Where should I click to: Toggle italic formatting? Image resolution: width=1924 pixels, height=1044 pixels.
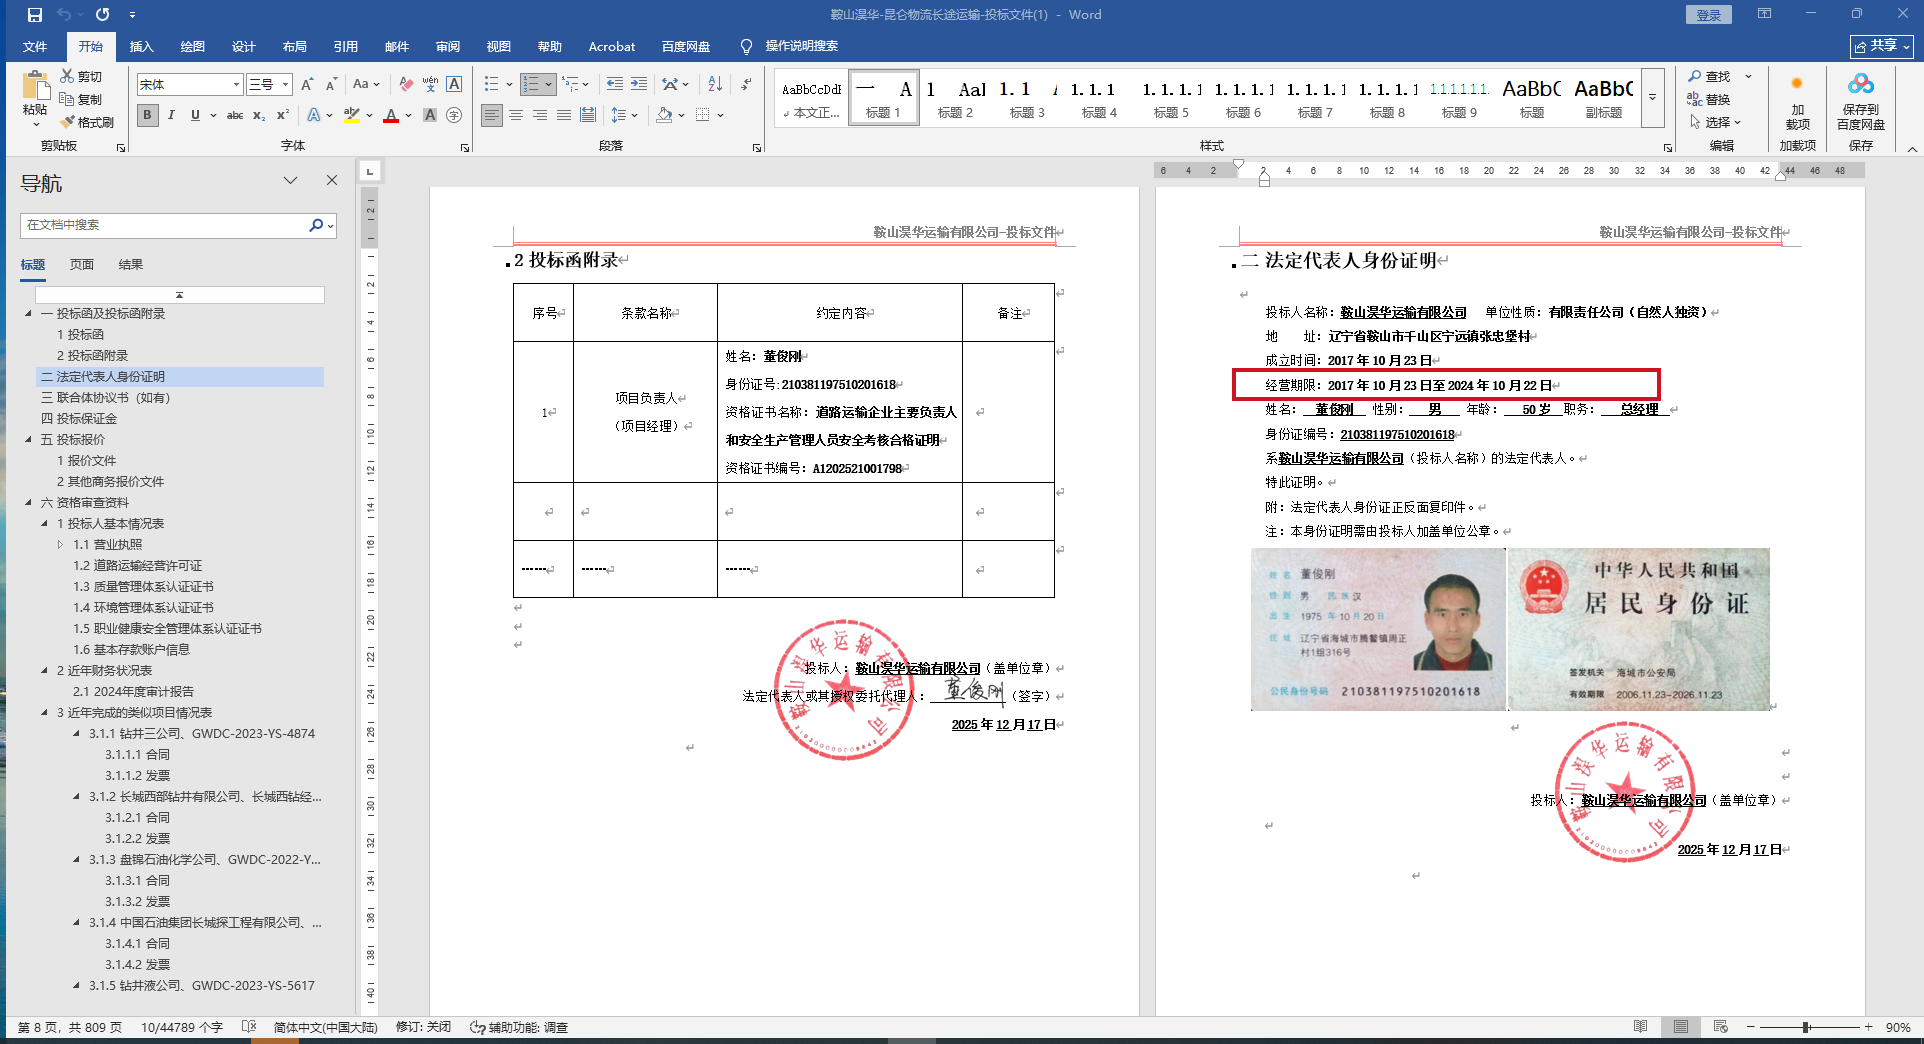tap(171, 115)
